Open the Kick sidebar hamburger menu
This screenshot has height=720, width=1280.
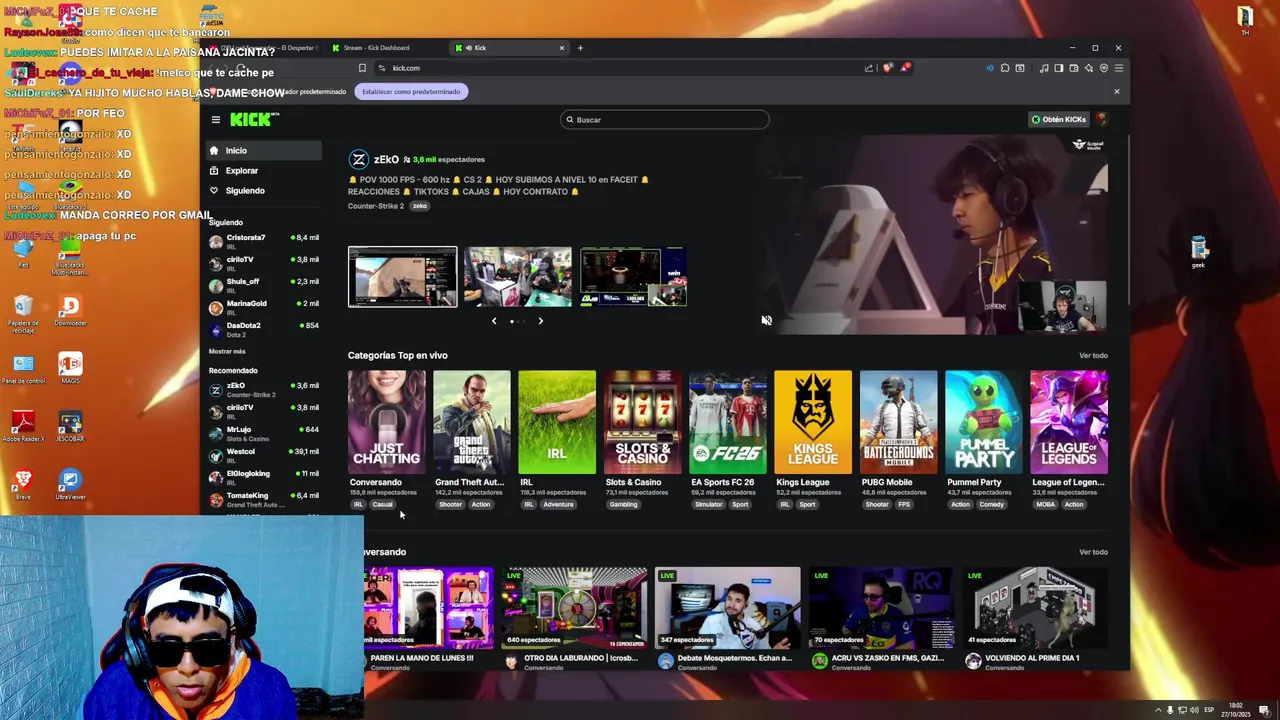tap(215, 120)
